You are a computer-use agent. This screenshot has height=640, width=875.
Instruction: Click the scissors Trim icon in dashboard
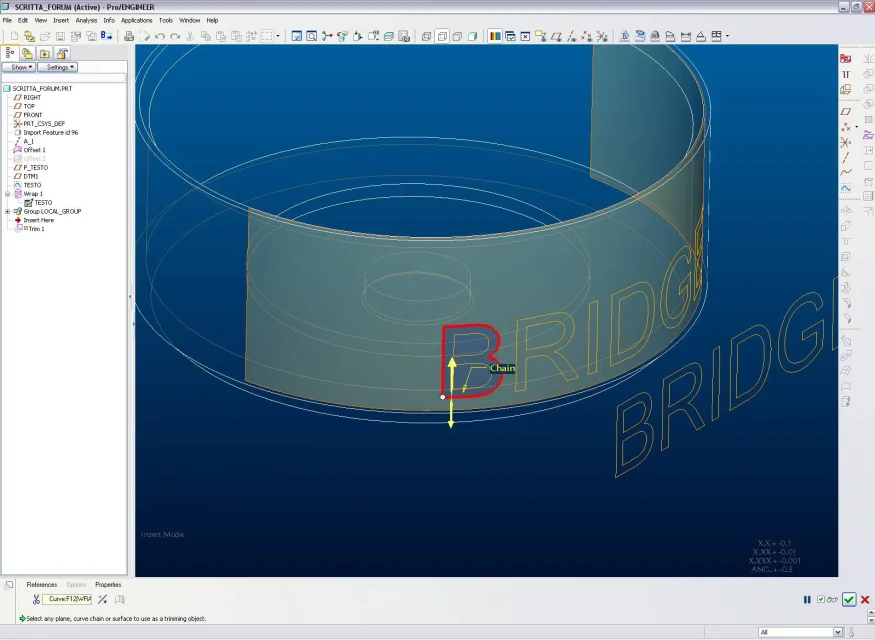point(36,599)
